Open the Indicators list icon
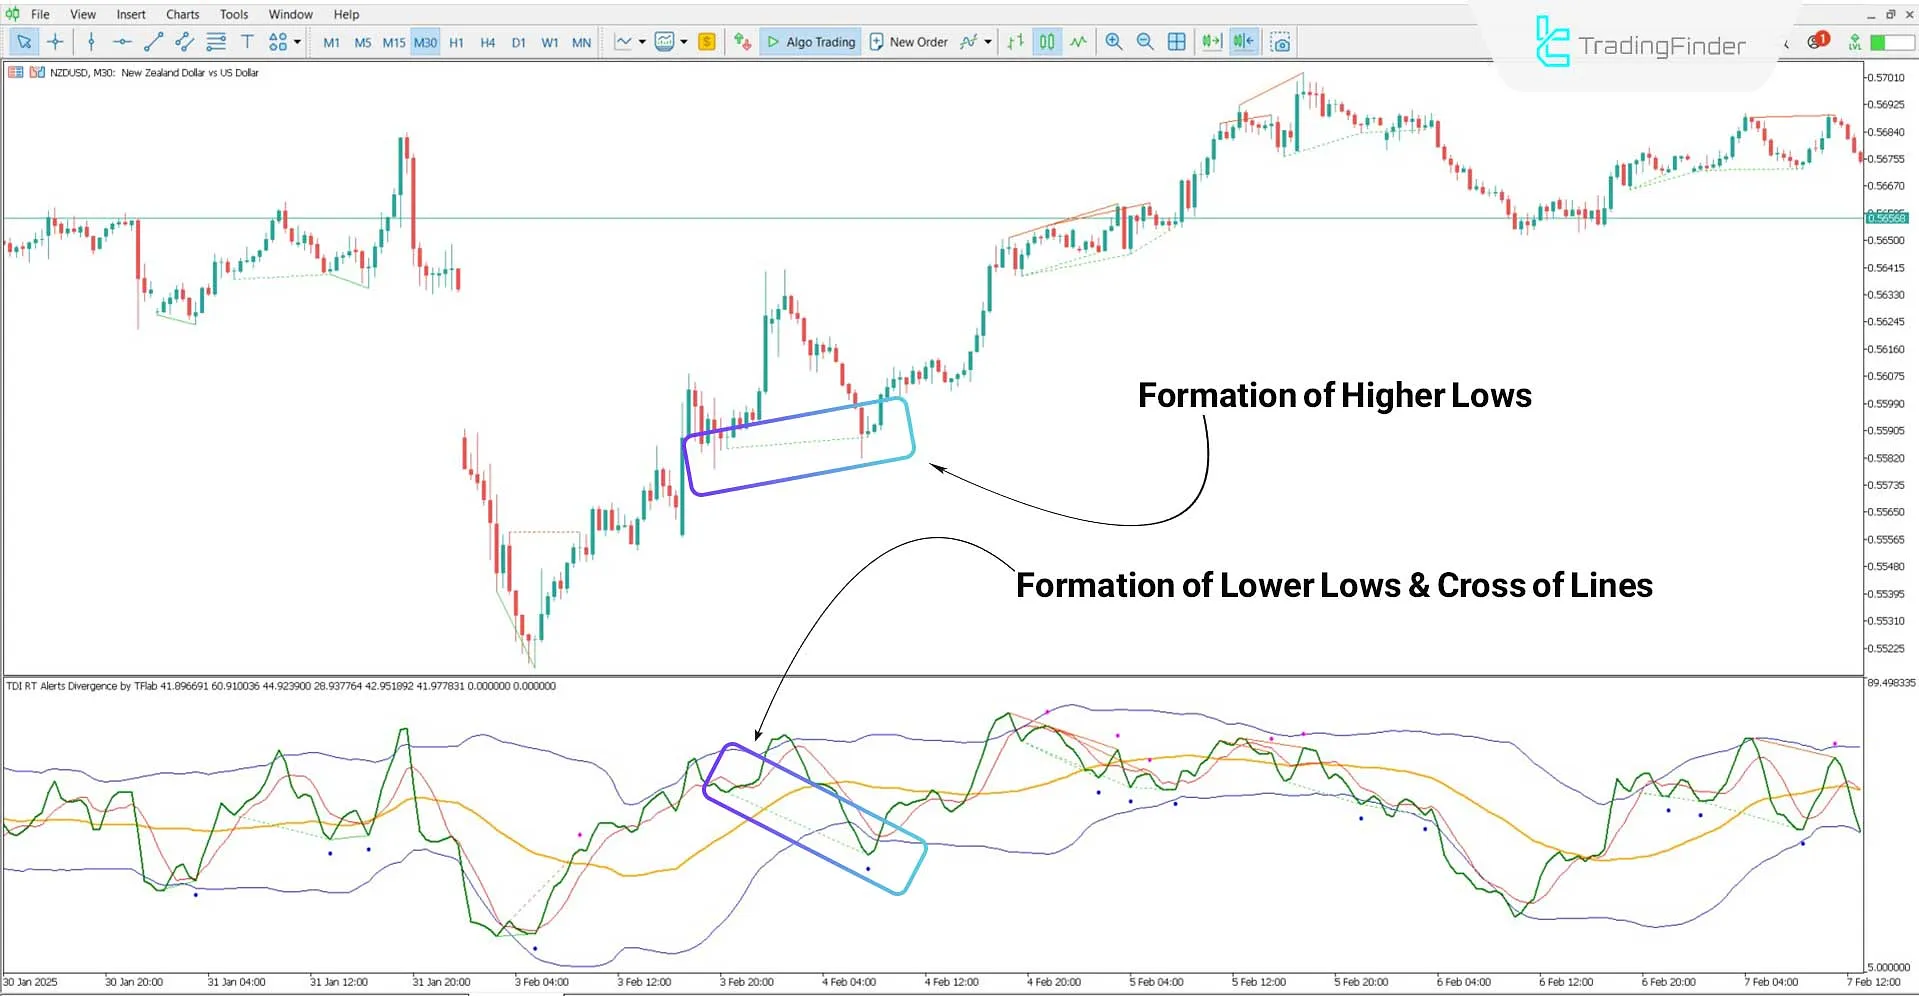The image size is (1919, 996). coord(665,41)
